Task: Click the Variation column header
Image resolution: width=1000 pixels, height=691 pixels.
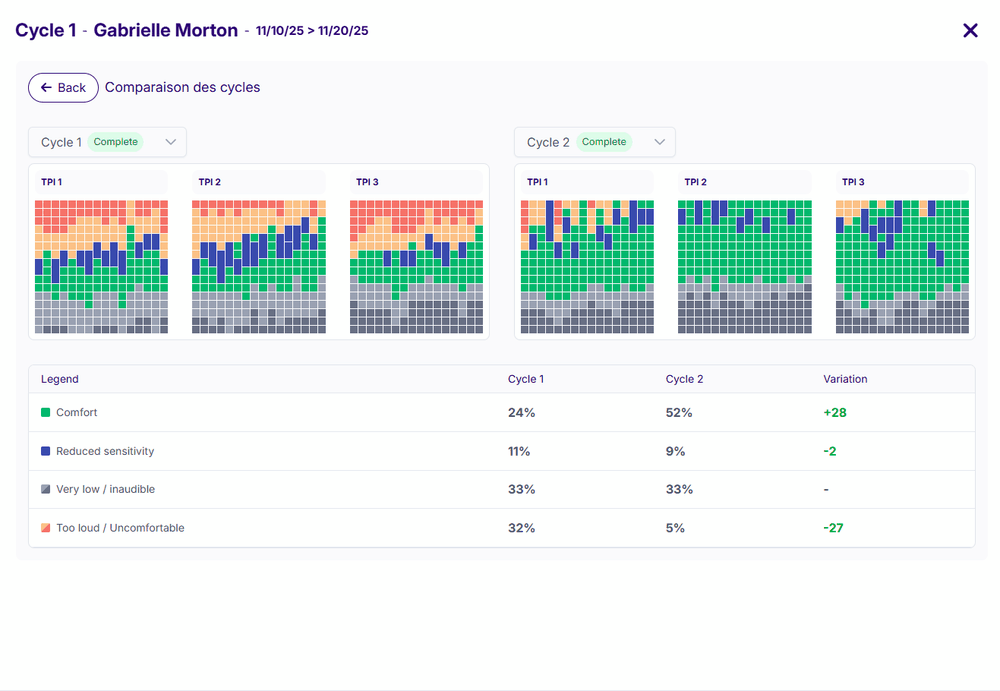Action: [845, 379]
